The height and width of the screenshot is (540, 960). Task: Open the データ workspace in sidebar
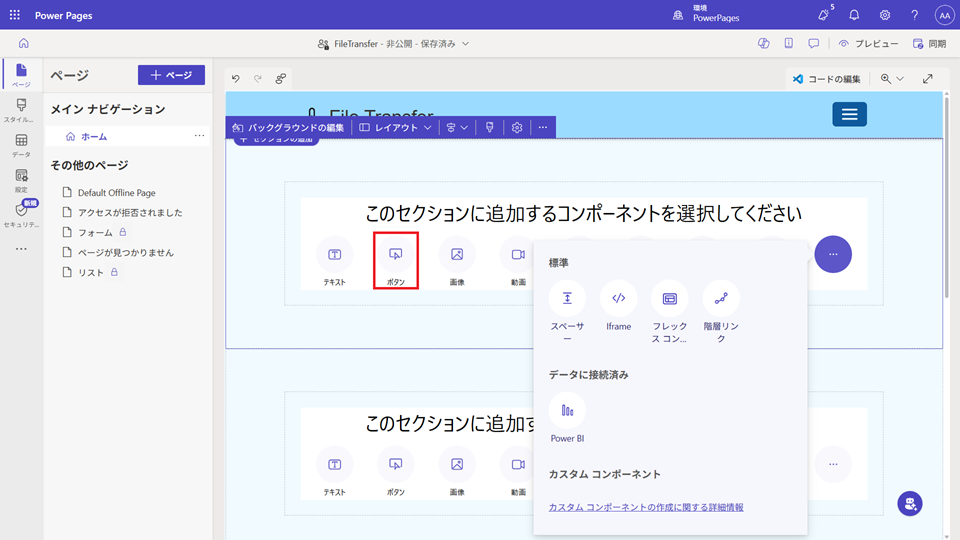click(x=21, y=145)
